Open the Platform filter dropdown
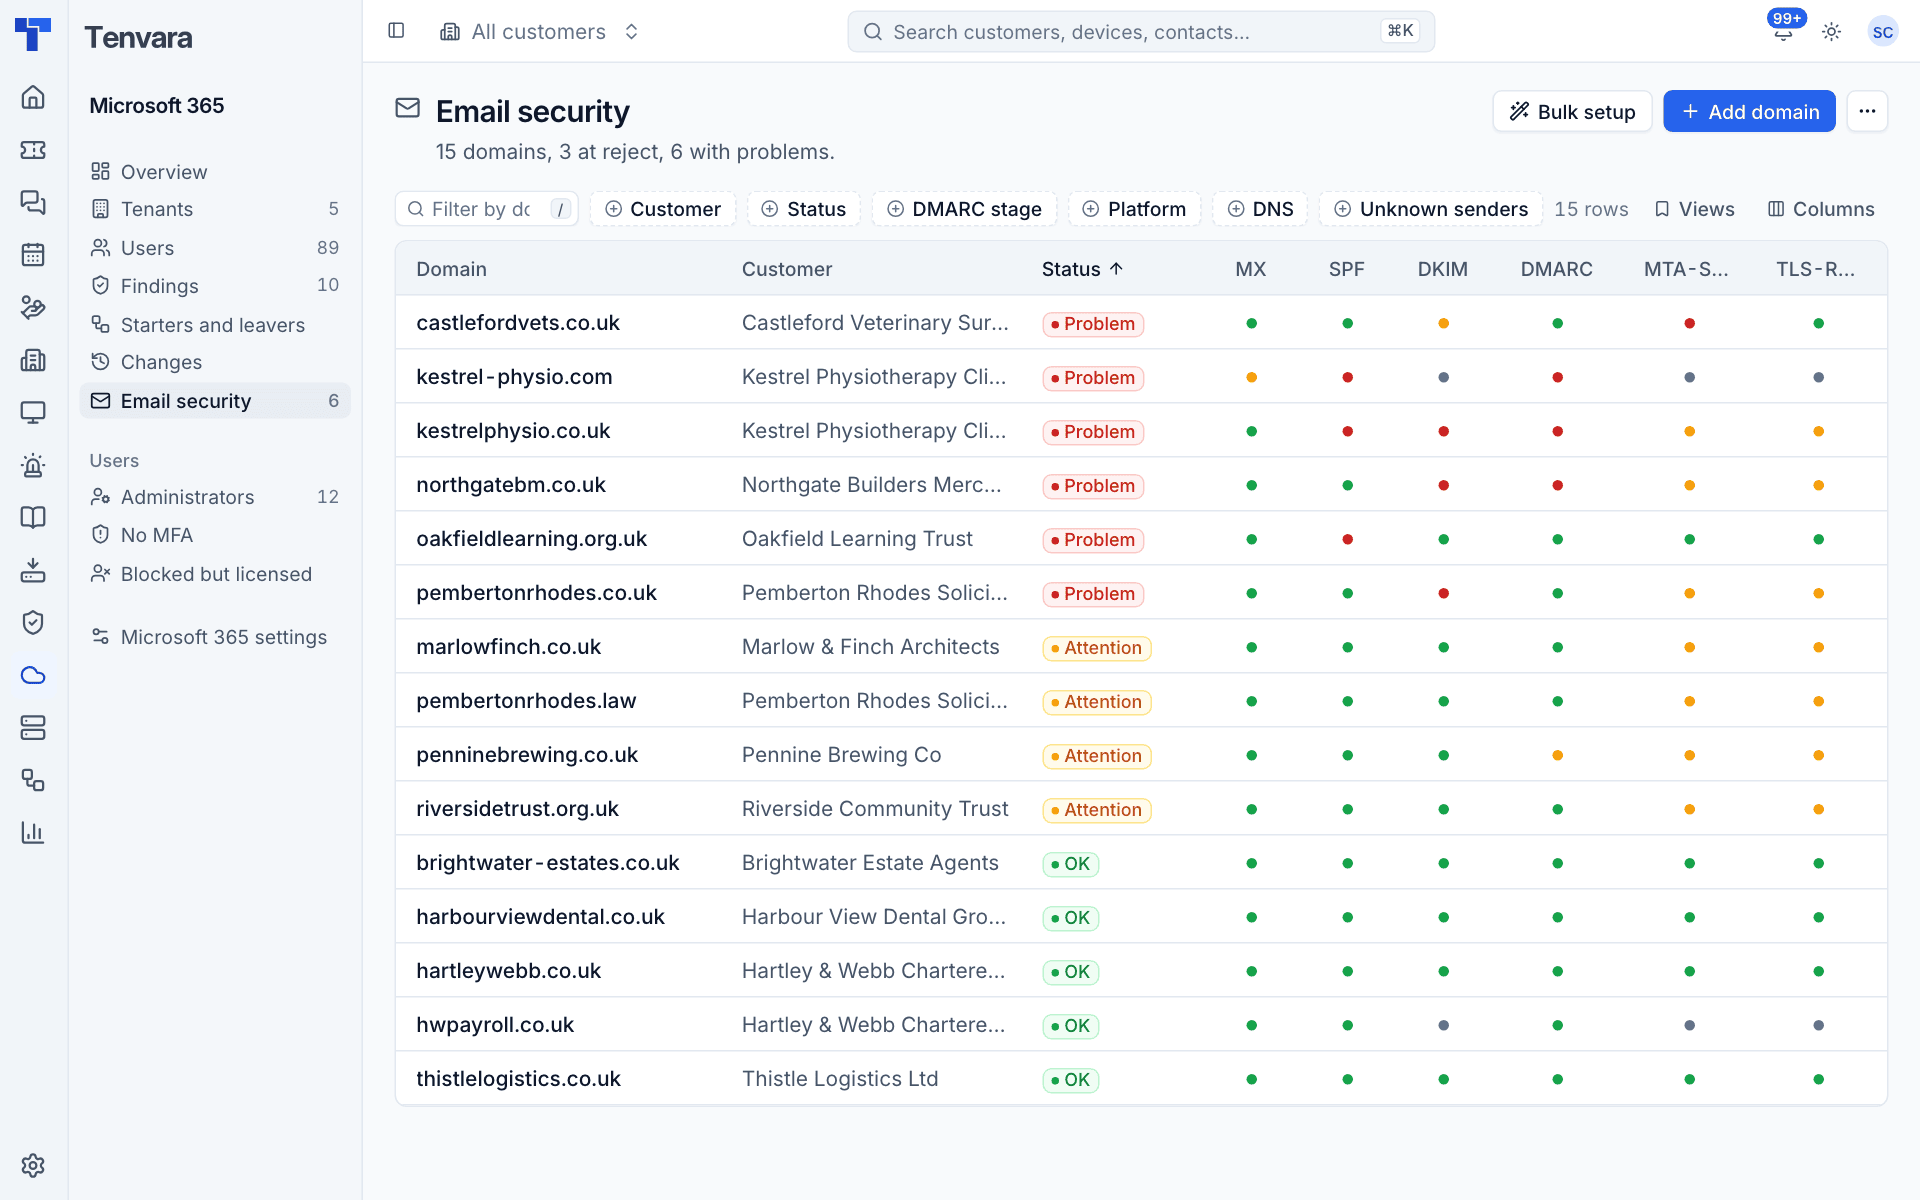 pos(1134,209)
